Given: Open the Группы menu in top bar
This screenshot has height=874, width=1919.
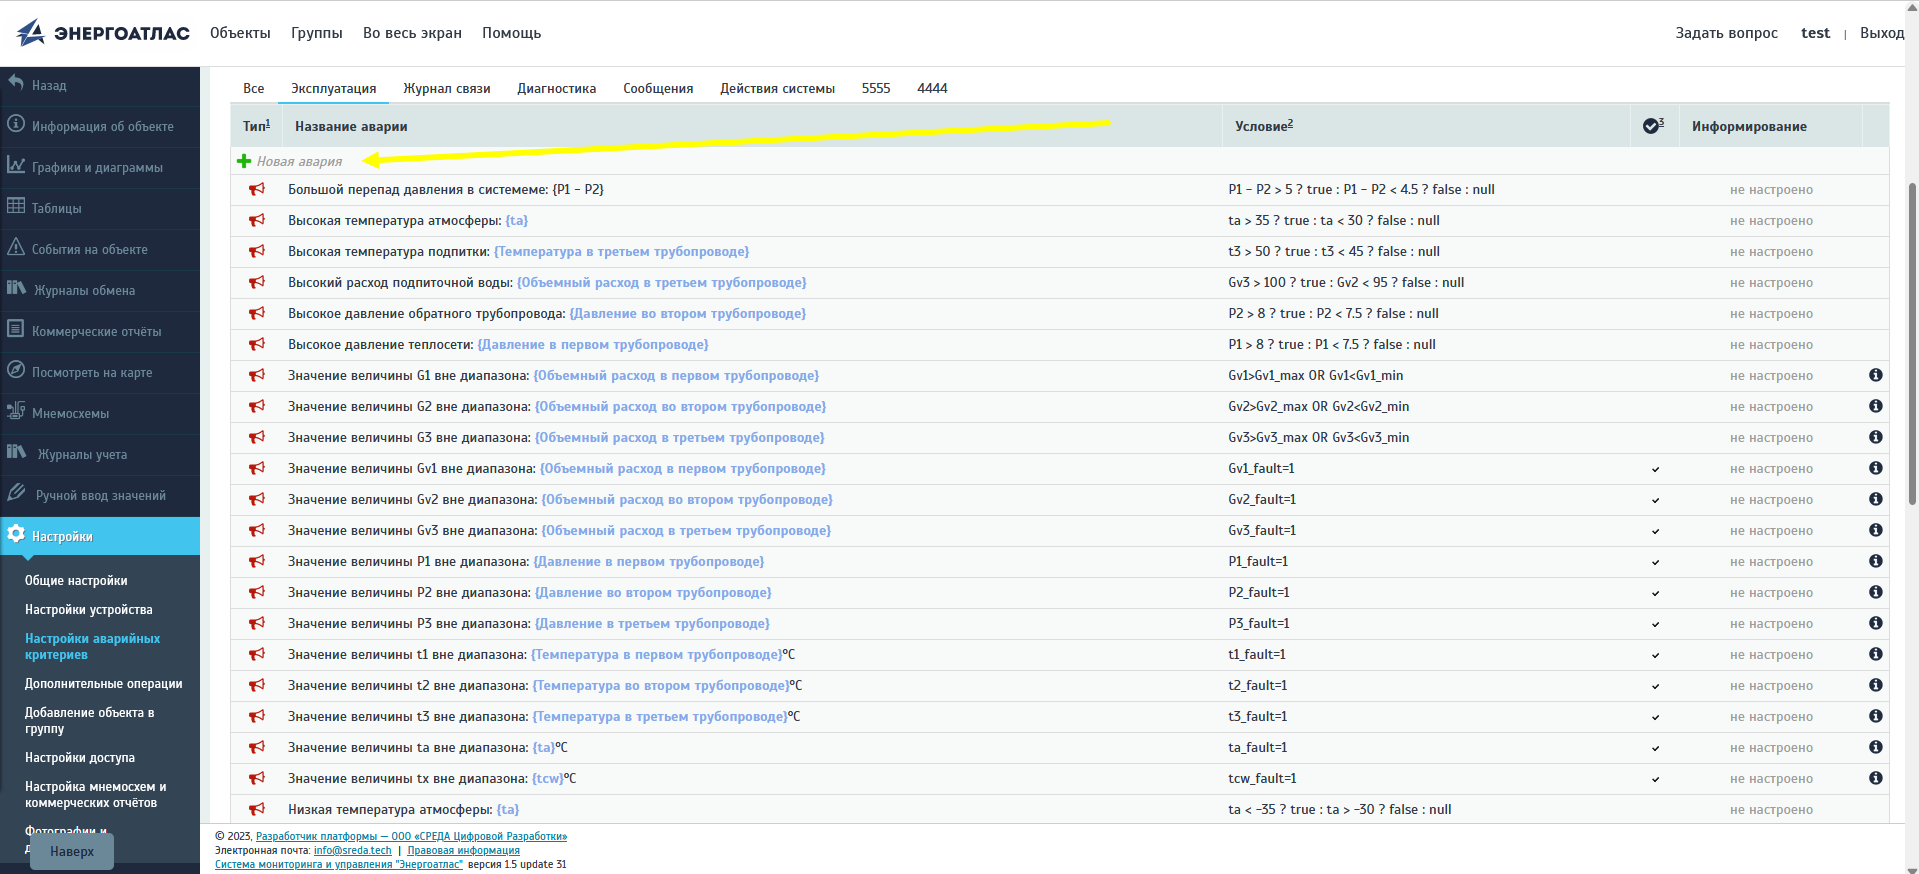Looking at the screenshot, I should click(316, 33).
